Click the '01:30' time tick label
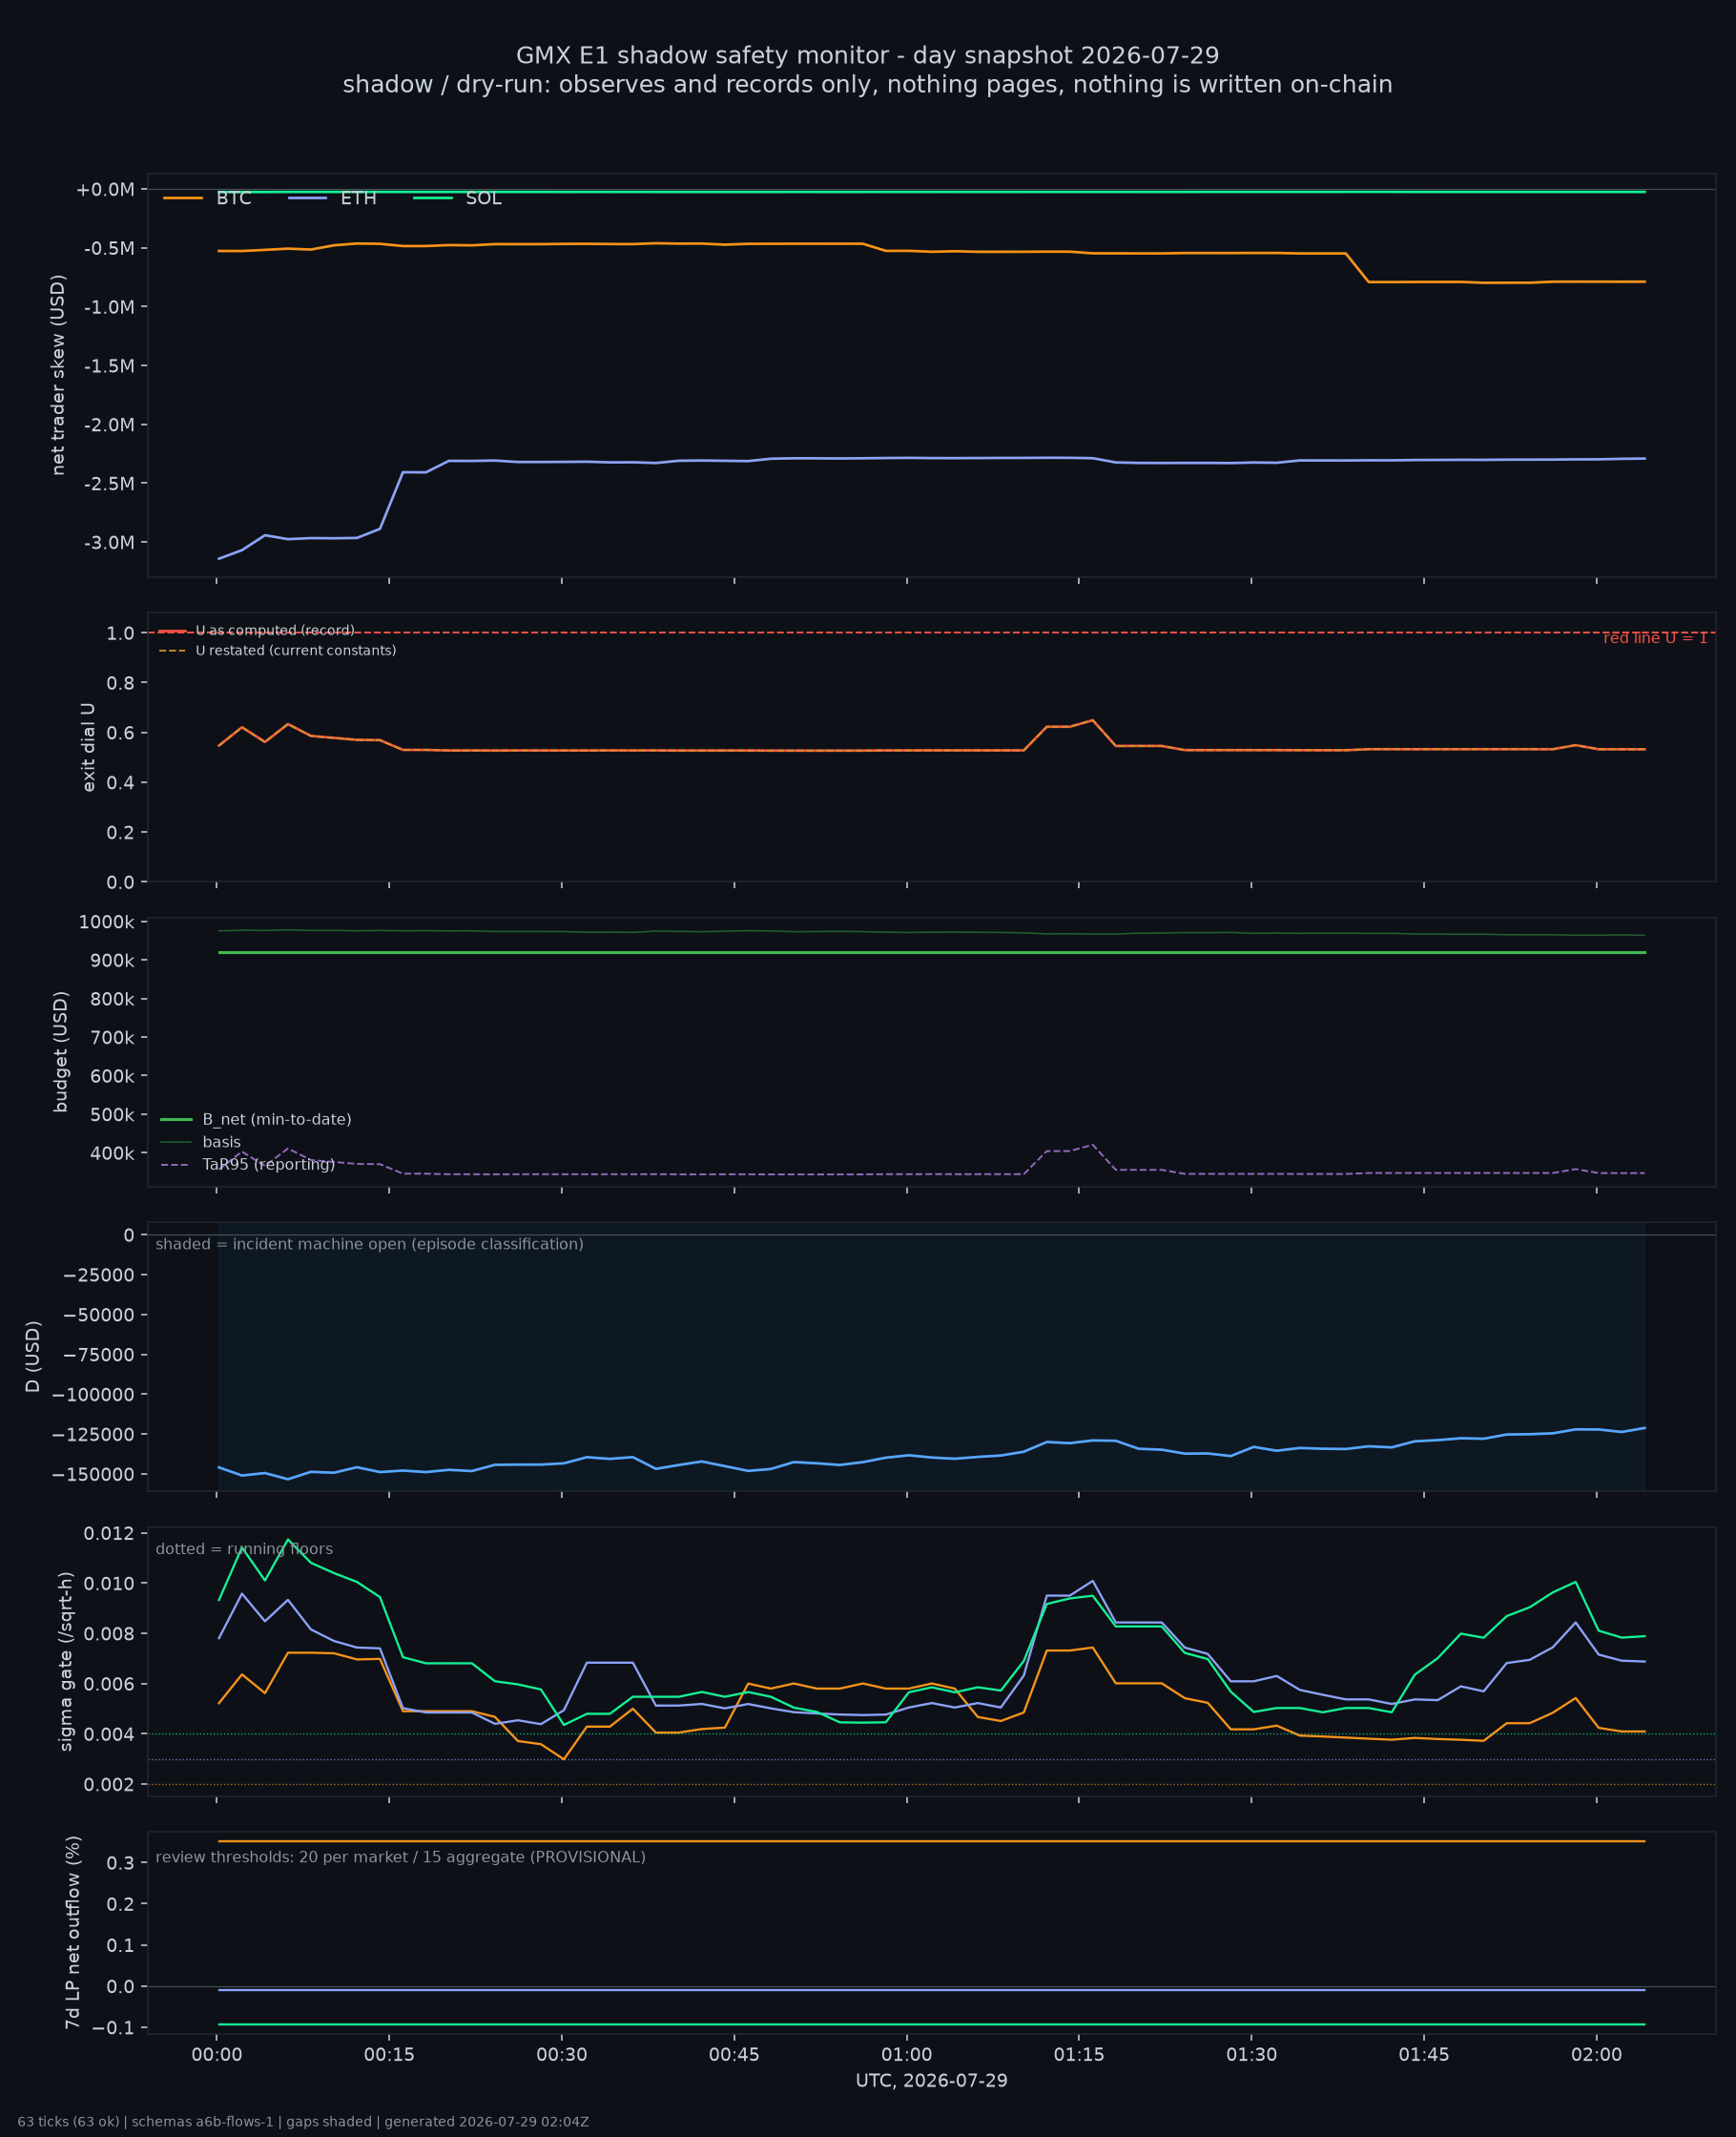This screenshot has width=1736, height=2137. click(x=1252, y=2055)
